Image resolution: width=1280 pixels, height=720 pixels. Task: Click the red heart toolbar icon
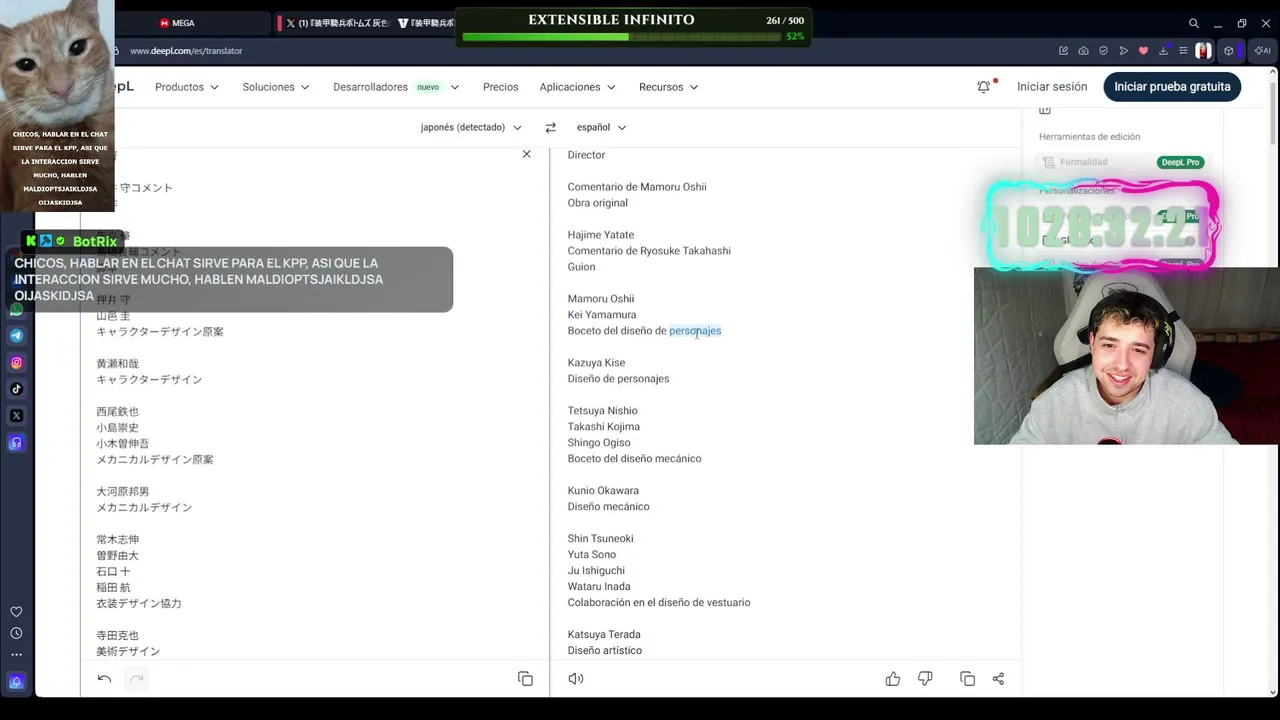click(x=1144, y=51)
